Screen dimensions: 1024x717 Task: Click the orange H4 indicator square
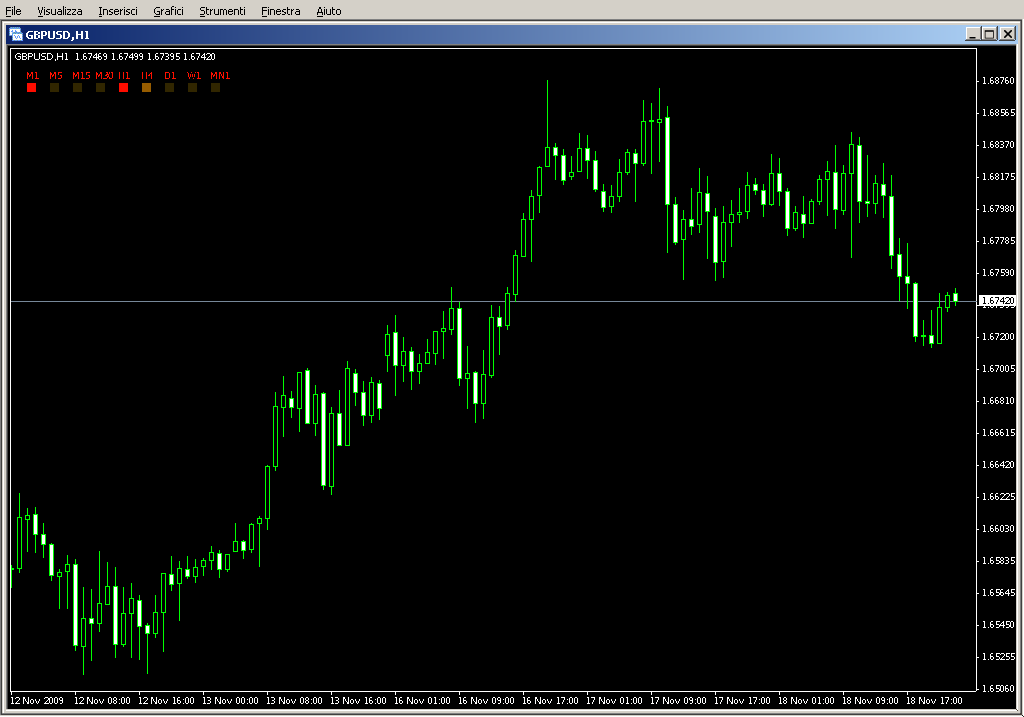point(147,88)
